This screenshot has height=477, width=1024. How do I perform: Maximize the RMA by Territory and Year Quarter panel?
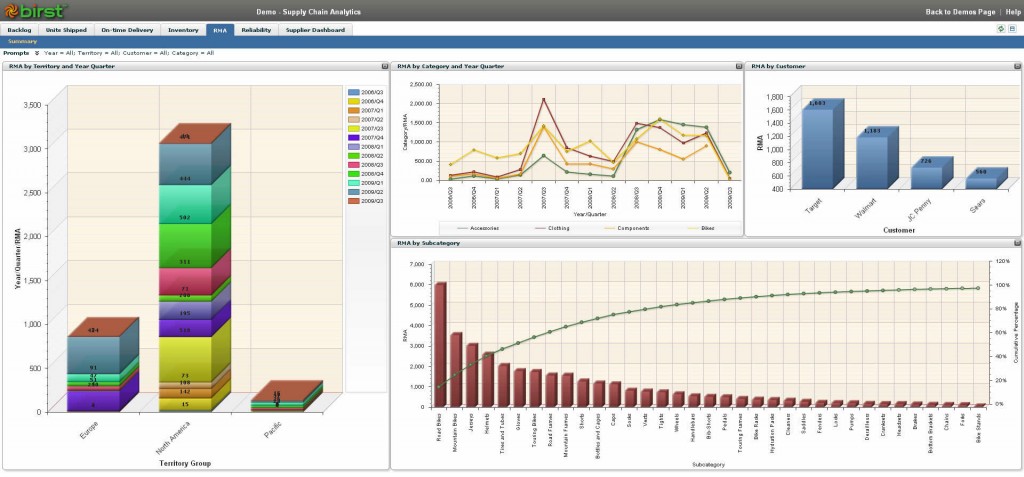click(x=384, y=66)
